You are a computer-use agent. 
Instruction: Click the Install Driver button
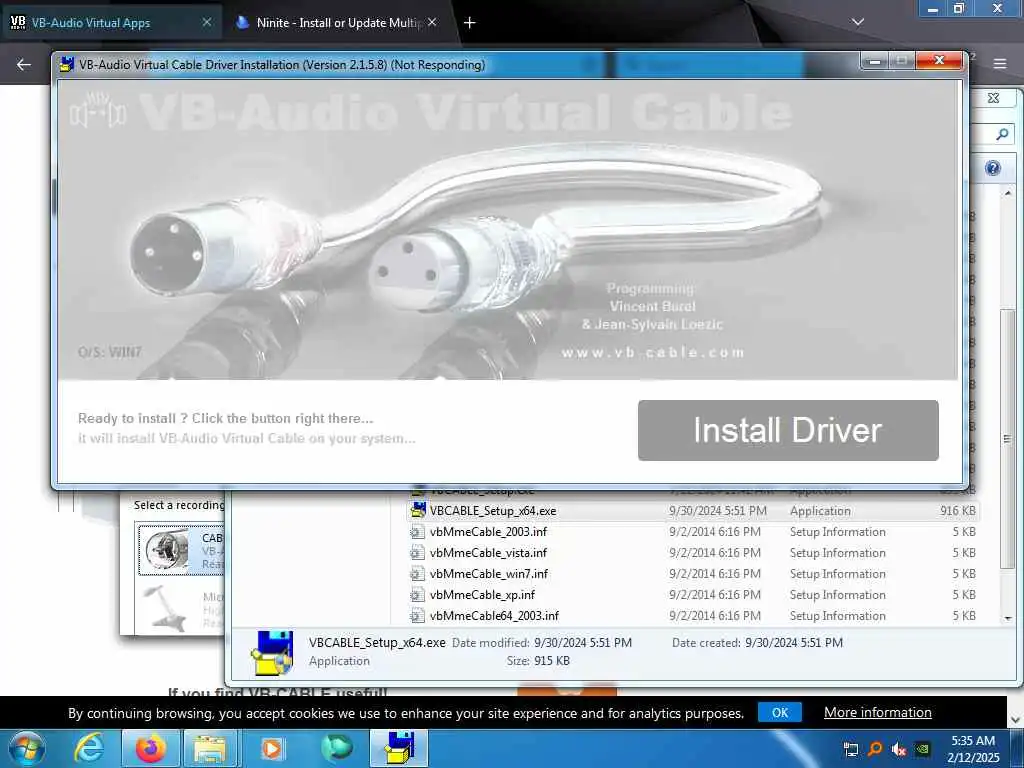[x=788, y=430]
